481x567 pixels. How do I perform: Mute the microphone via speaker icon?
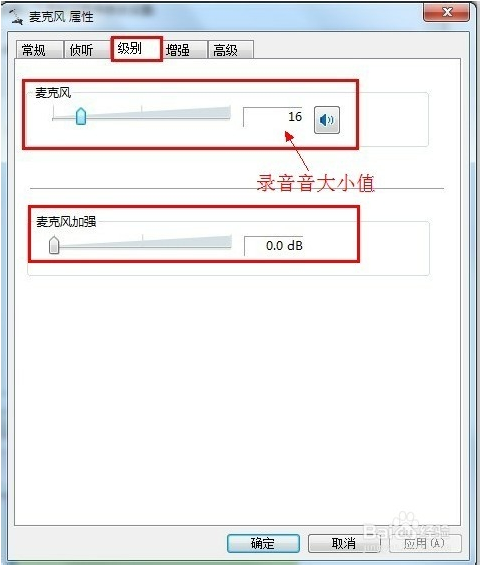[327, 120]
